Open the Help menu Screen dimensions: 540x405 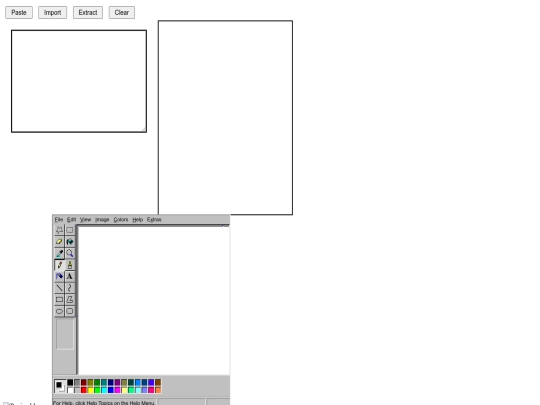(137, 219)
